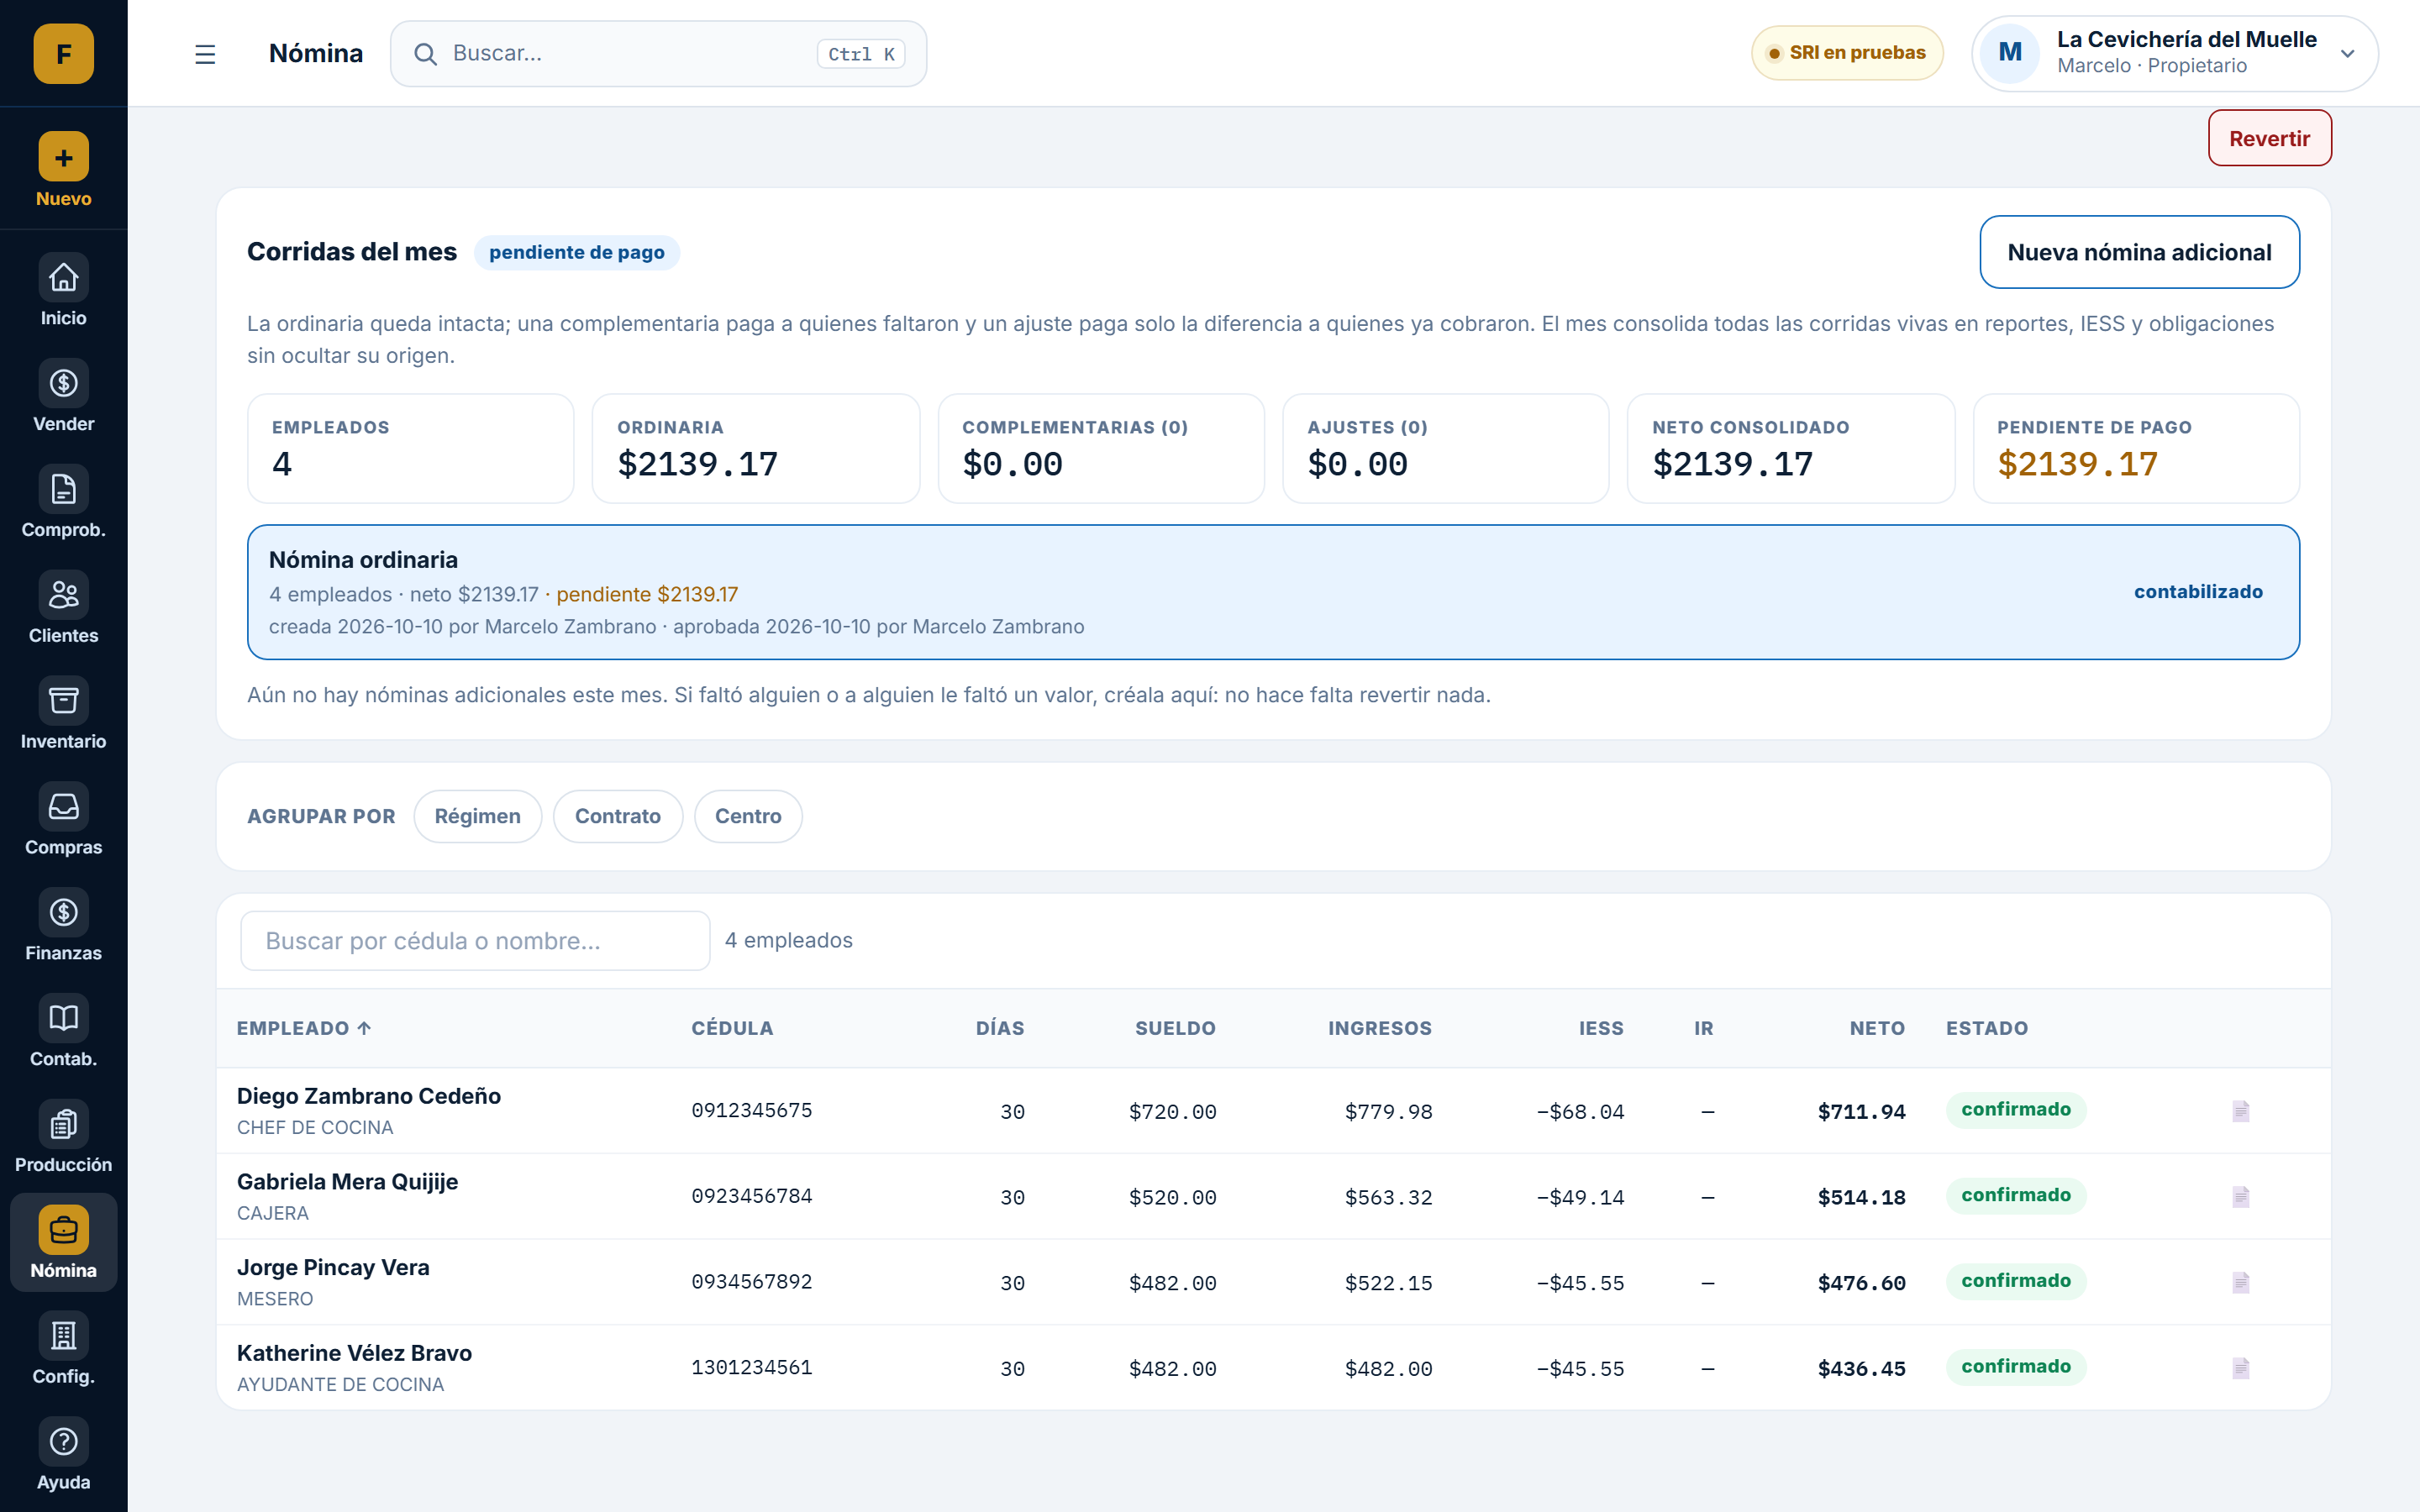Focus the Buscar por cédula o nombre field
2420x1512 pixels.
click(475, 940)
